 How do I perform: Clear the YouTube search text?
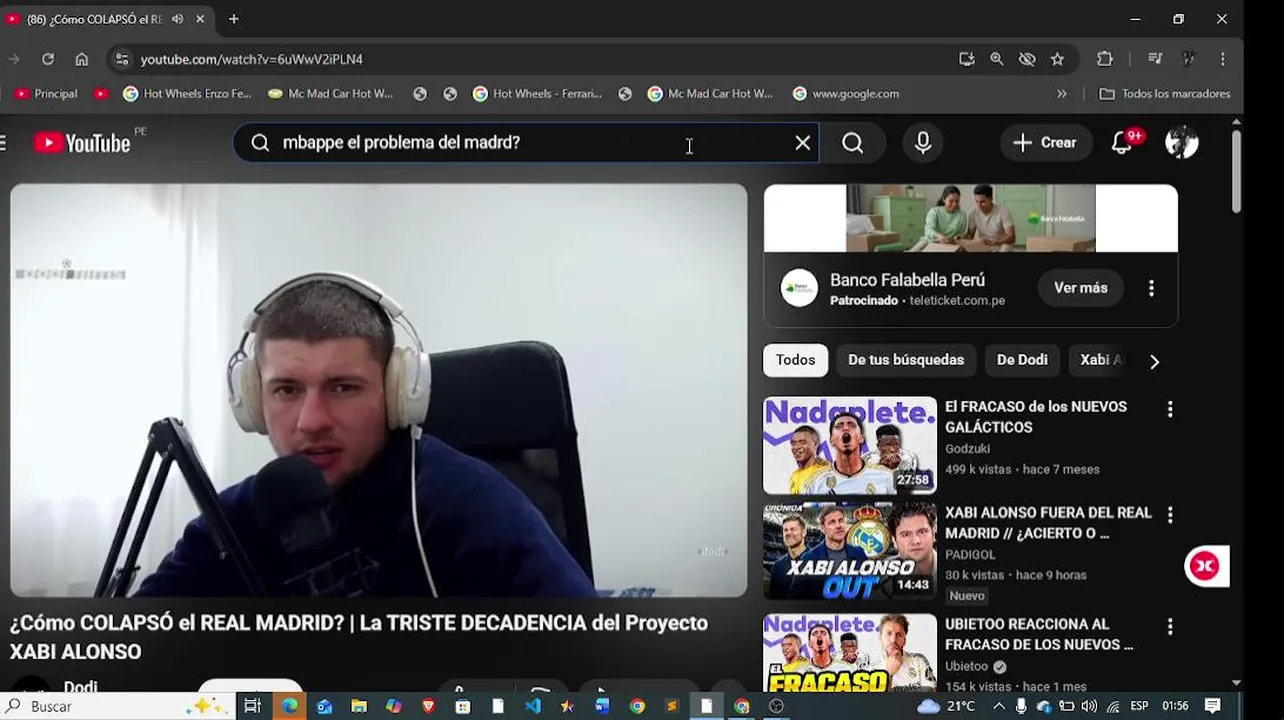click(x=802, y=143)
